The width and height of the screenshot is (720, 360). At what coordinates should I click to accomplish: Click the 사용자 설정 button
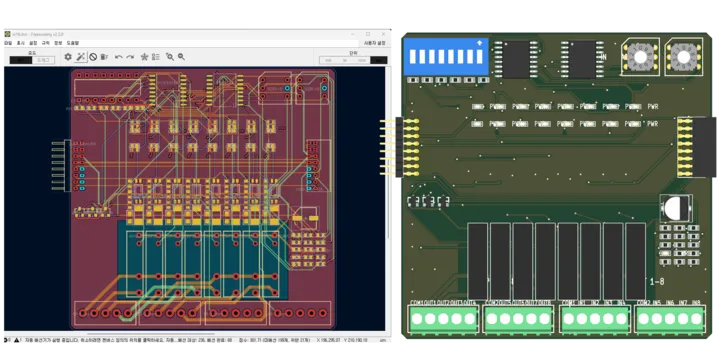[x=375, y=43]
